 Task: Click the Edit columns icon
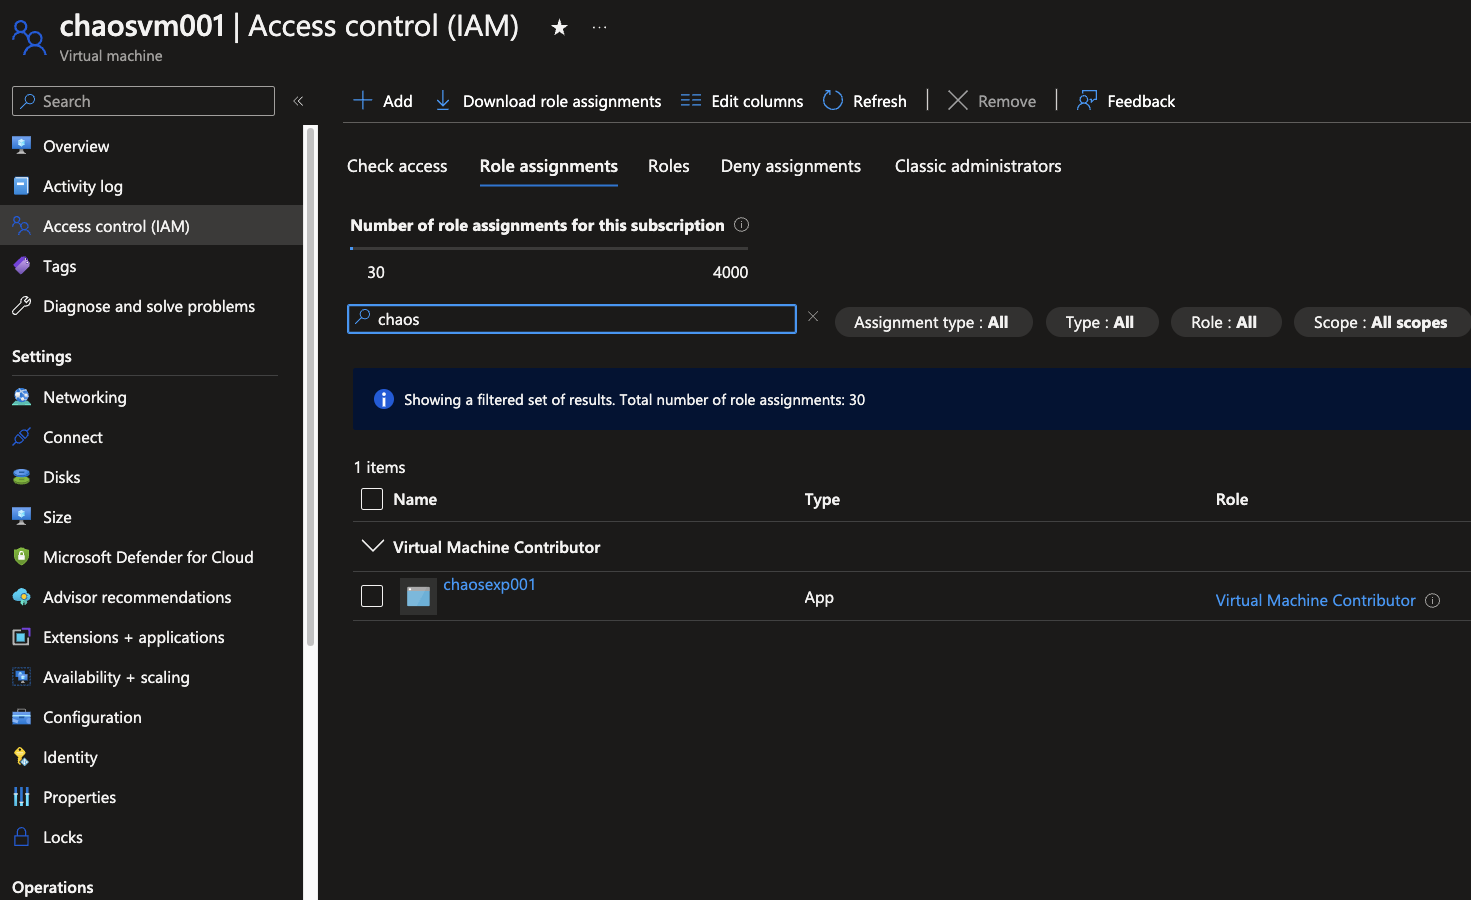click(x=691, y=101)
